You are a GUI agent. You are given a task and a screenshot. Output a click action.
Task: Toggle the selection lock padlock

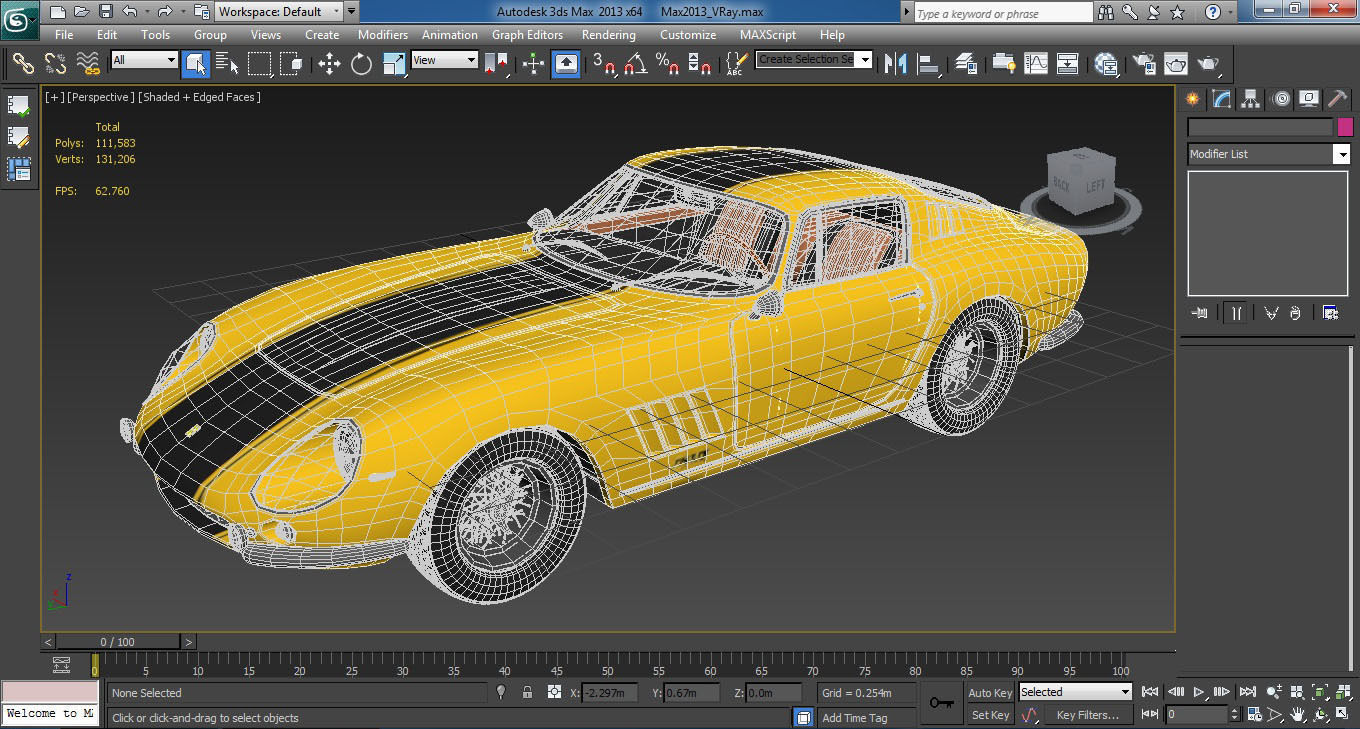tap(528, 692)
